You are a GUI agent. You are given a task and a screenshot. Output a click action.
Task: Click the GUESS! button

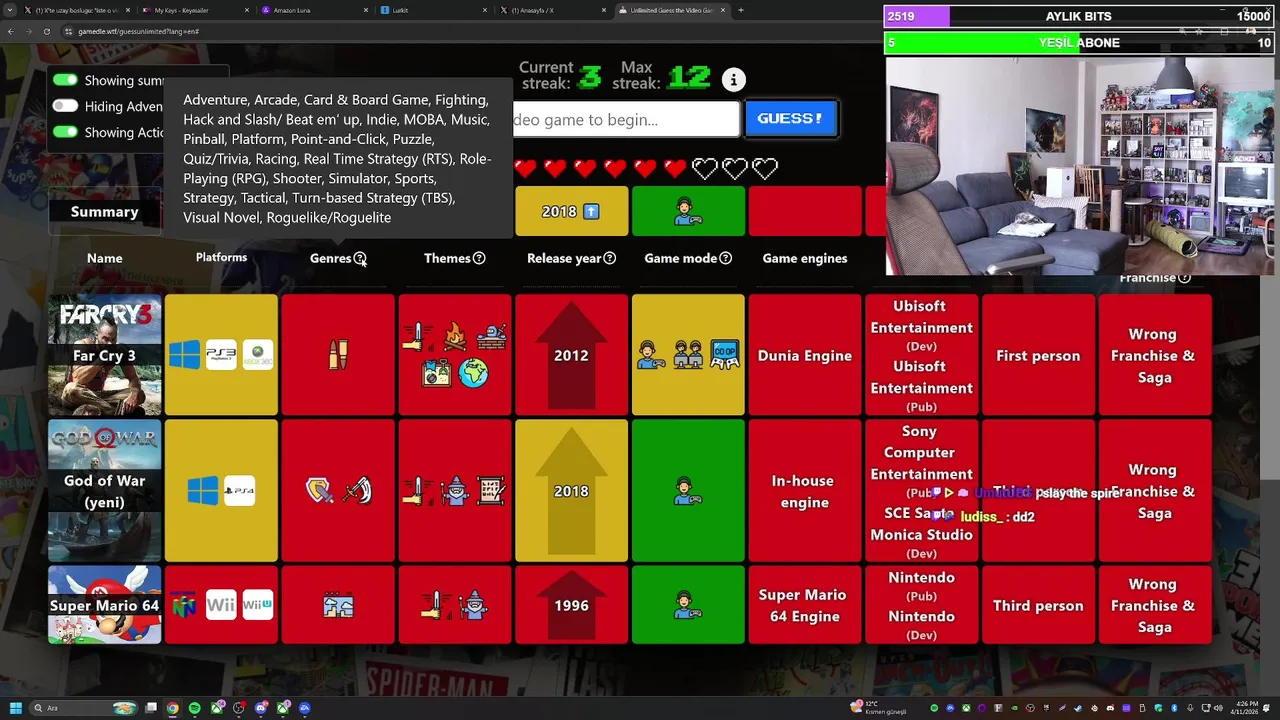790,119
